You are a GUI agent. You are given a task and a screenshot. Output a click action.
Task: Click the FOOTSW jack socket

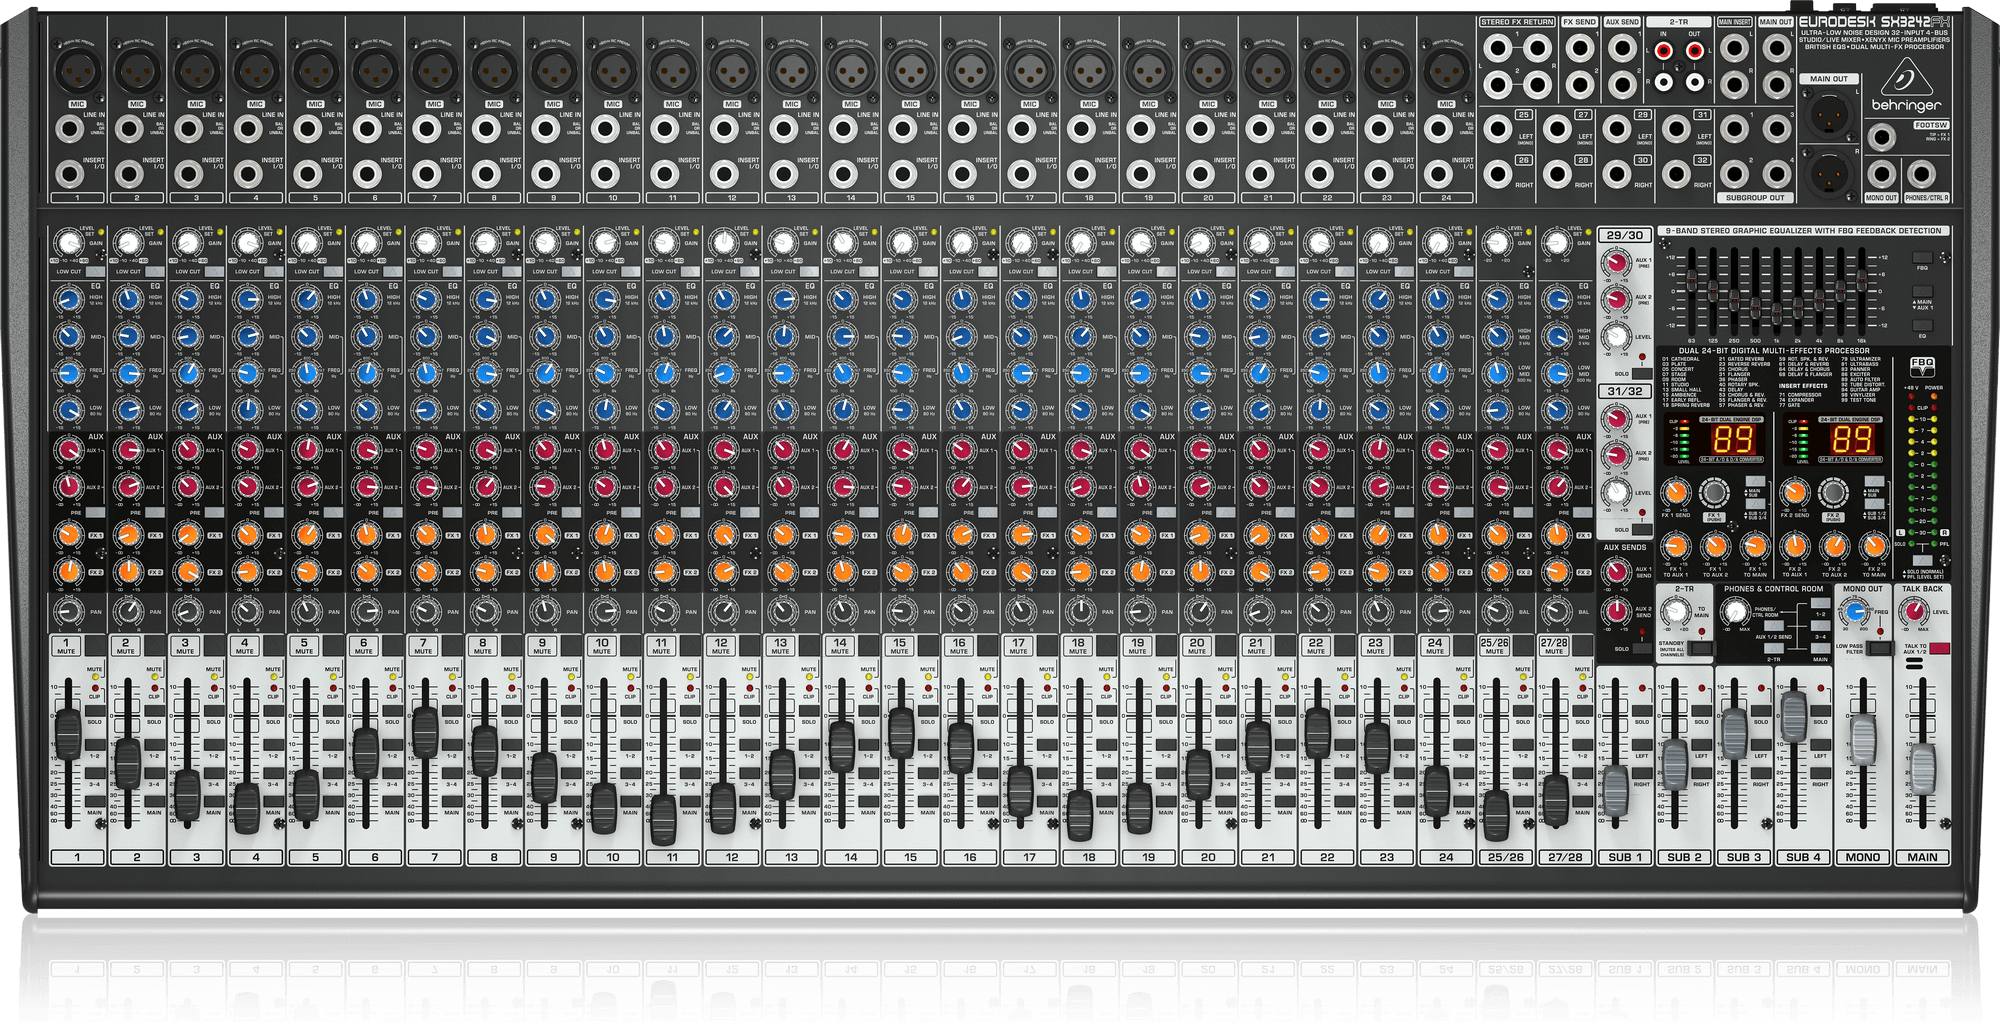[x=1883, y=138]
